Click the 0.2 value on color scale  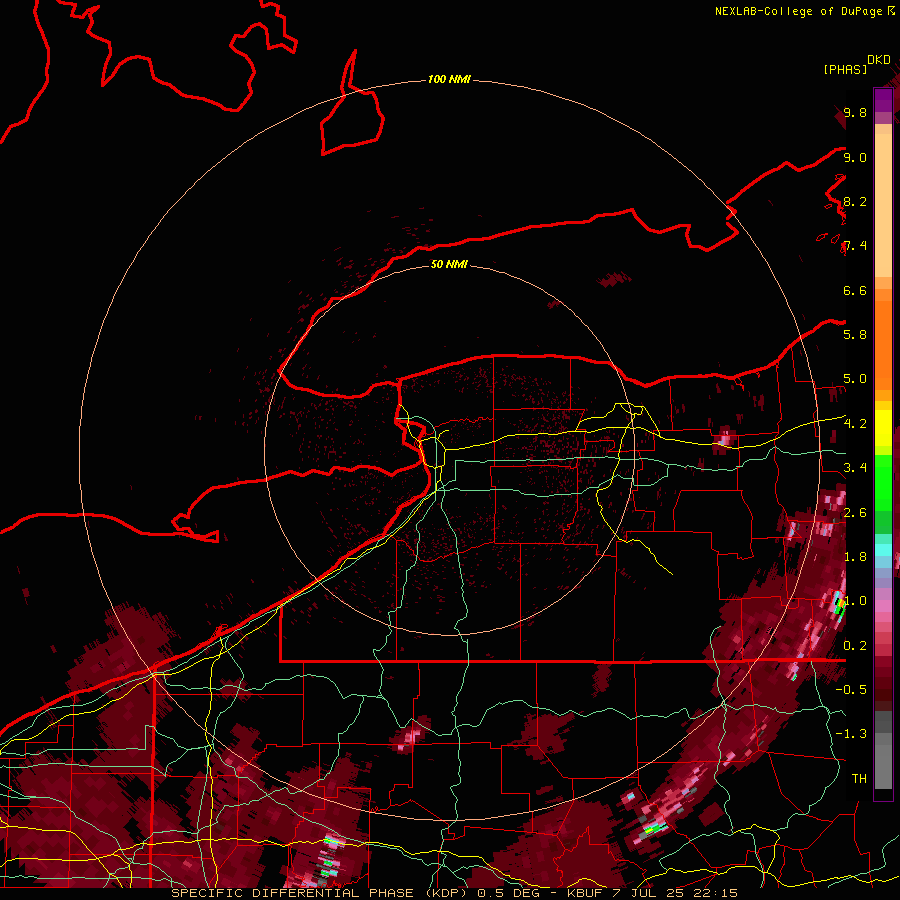coord(855,646)
